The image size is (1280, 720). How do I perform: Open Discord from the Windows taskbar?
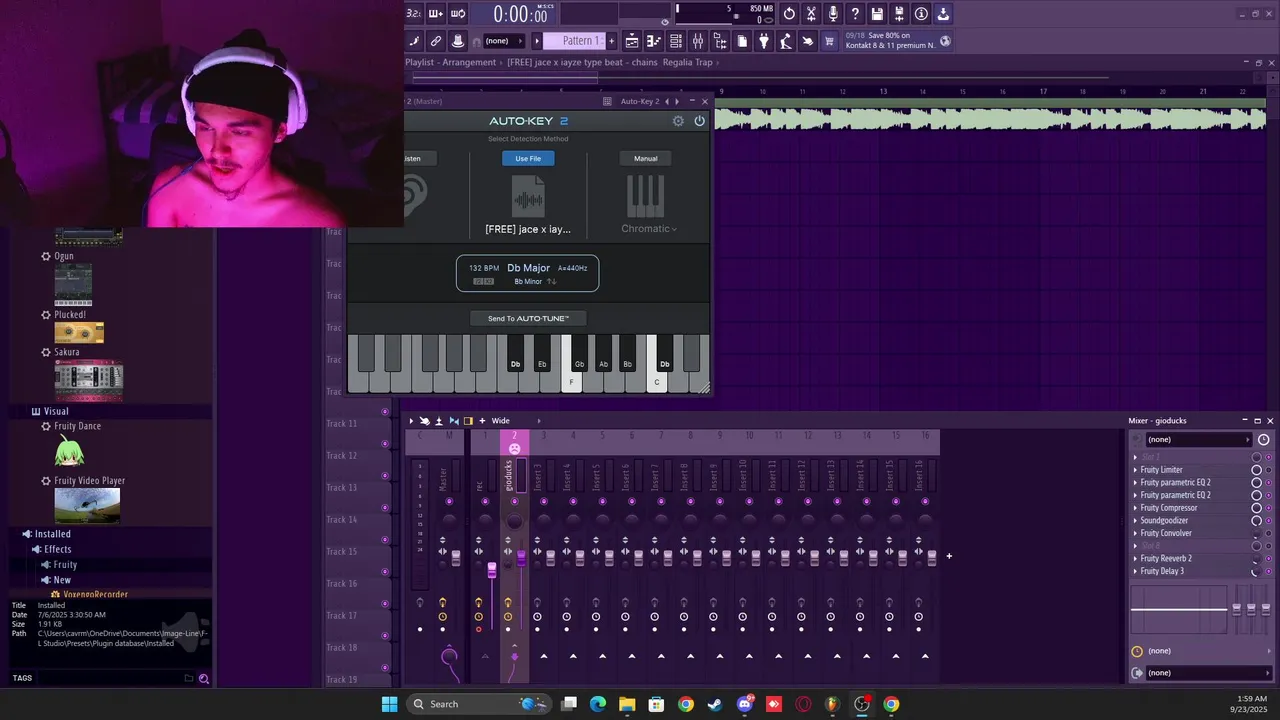click(744, 704)
